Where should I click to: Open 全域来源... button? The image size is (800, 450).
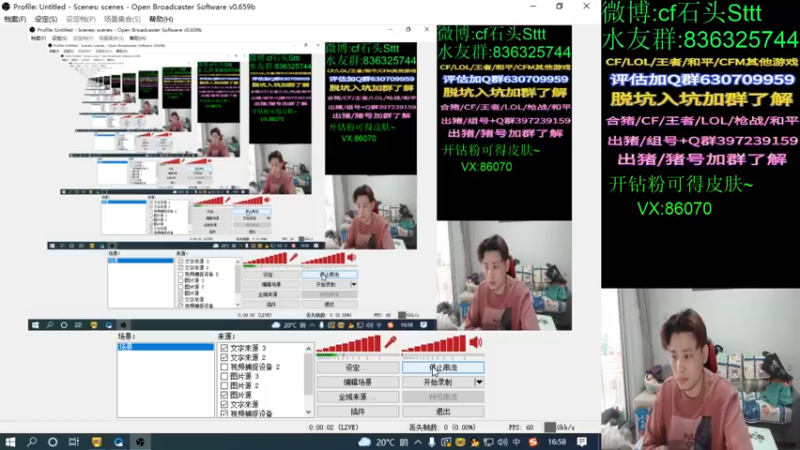[358, 396]
